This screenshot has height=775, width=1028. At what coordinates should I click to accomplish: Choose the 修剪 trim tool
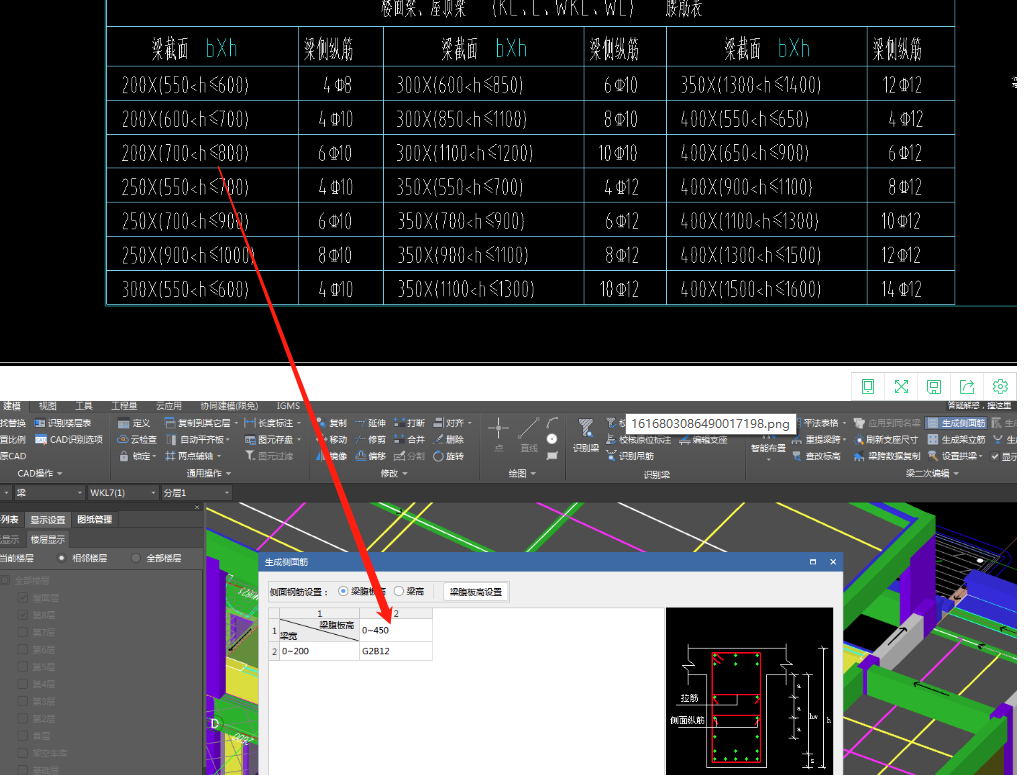[x=370, y=439]
